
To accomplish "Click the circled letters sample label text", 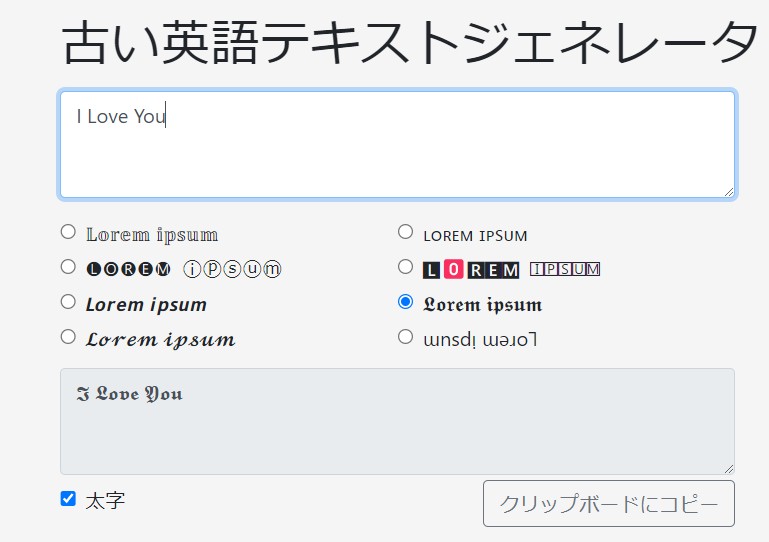I will coord(184,269).
